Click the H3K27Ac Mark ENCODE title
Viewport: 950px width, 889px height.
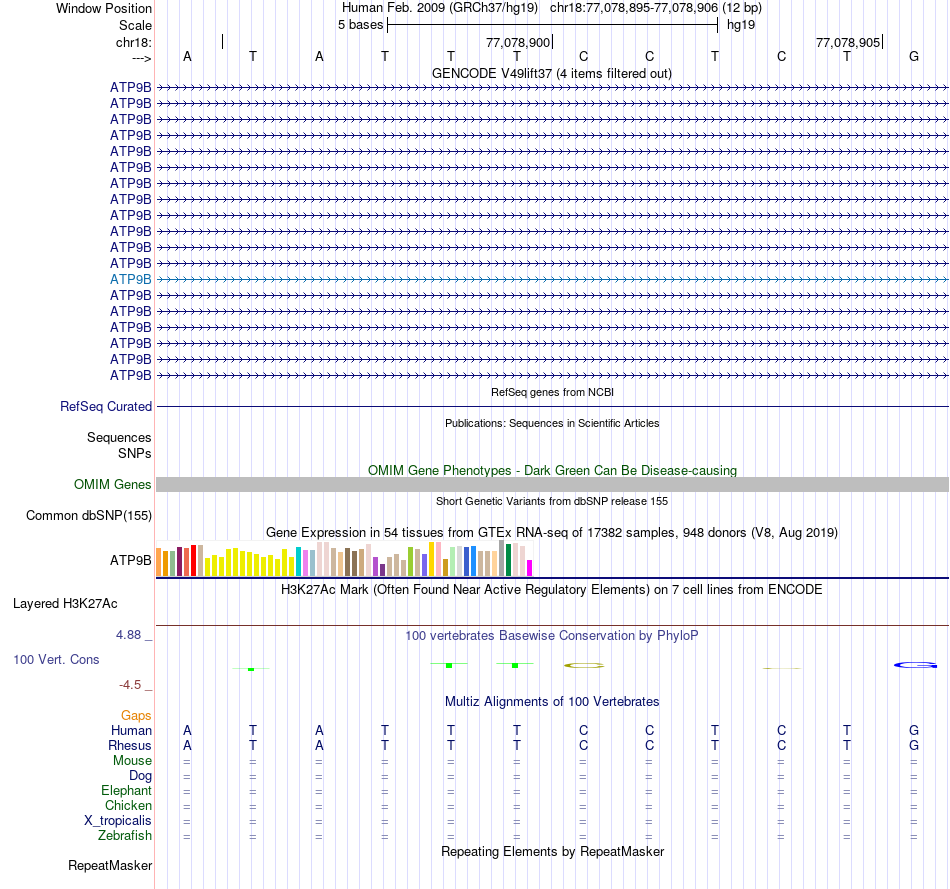(x=551, y=590)
